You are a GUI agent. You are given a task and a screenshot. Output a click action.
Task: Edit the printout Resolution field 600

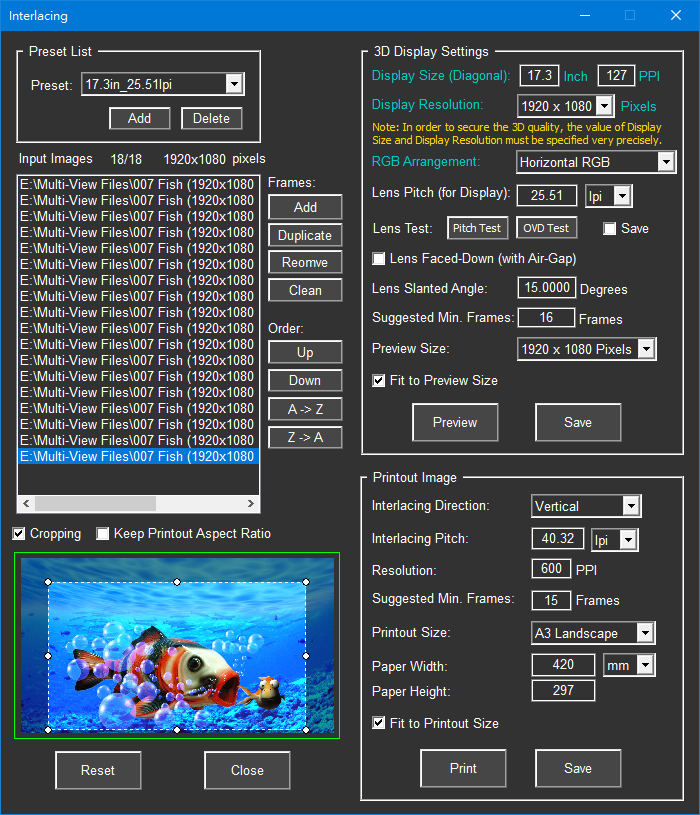tap(551, 569)
